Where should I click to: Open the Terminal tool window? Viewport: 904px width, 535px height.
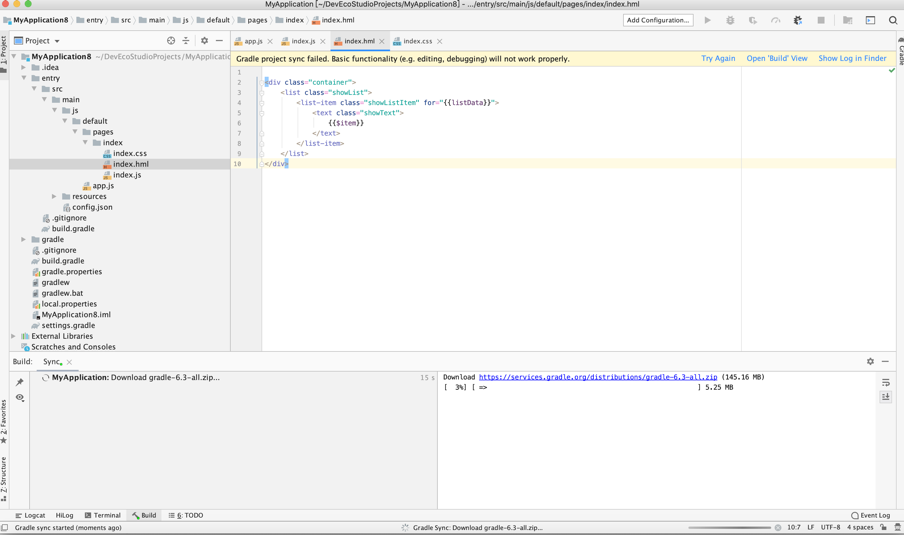pos(103,515)
